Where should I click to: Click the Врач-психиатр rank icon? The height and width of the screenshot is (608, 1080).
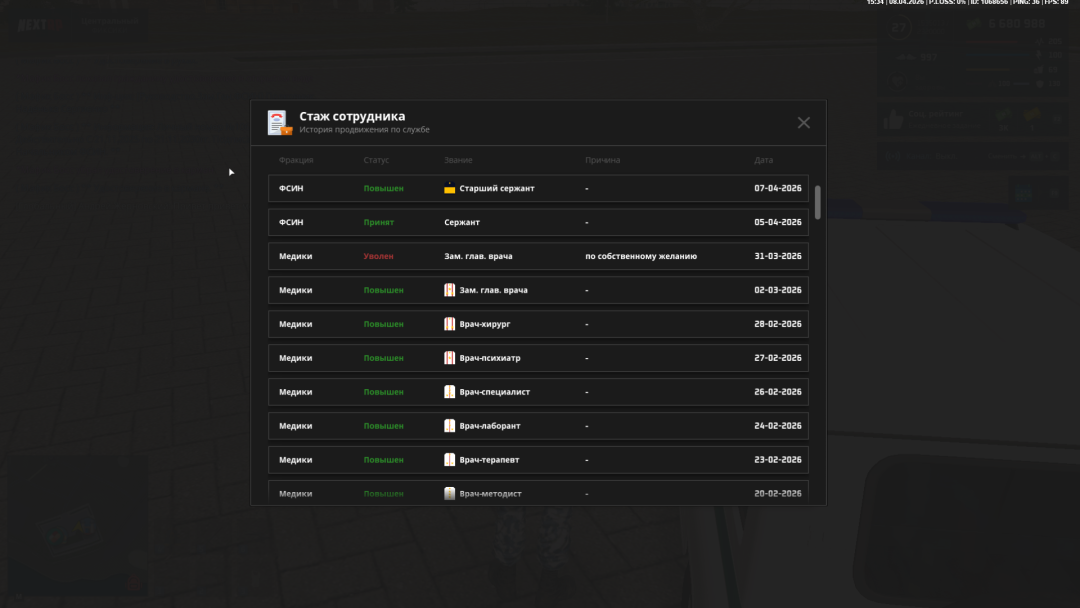coord(450,358)
